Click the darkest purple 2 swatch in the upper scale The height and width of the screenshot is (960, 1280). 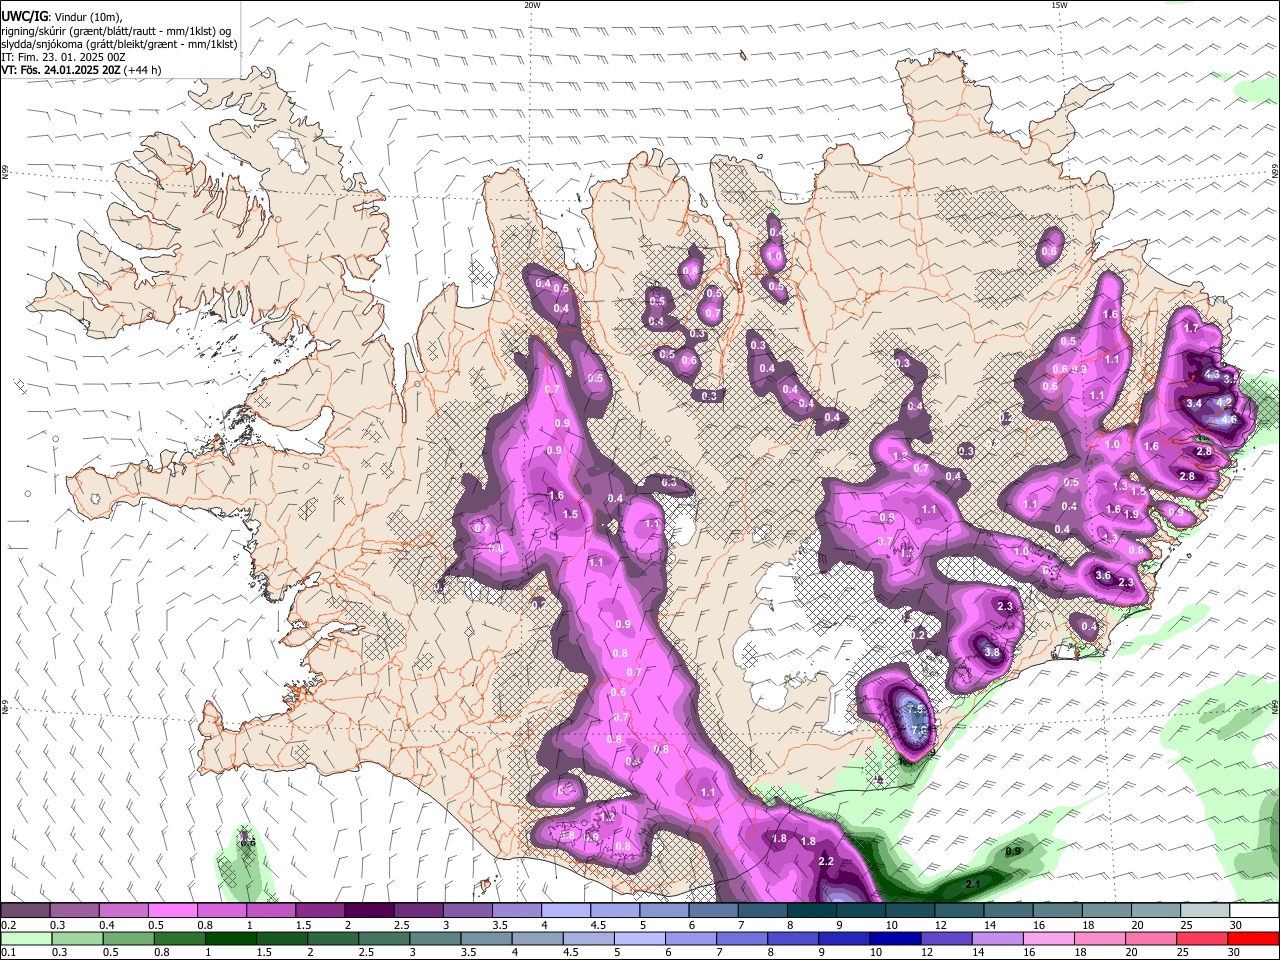369,911
